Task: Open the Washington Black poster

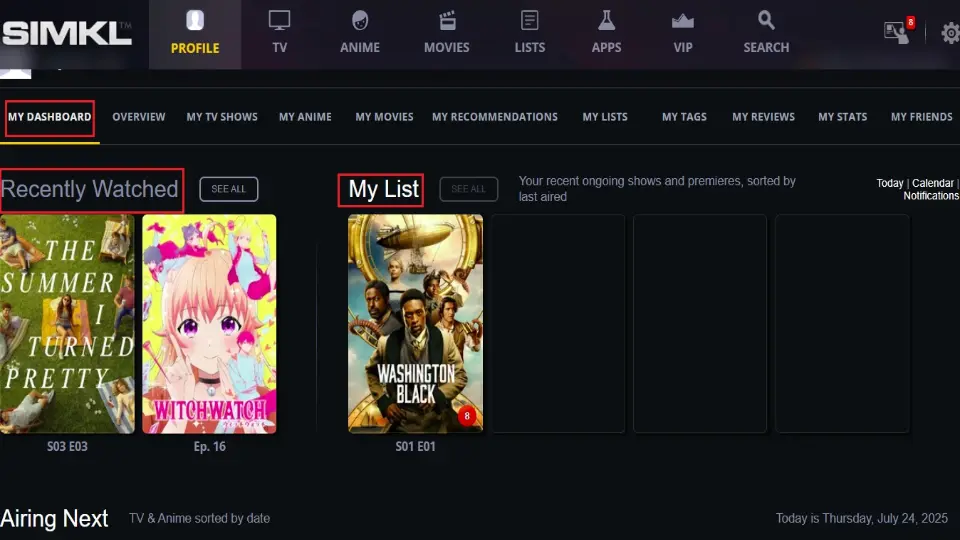Action: click(415, 324)
